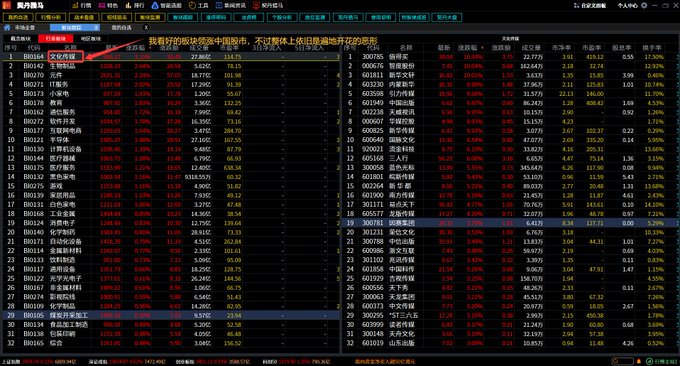Select the BI0270 元件 sector row
The width and height of the screenshot is (680, 366).
pos(171,75)
